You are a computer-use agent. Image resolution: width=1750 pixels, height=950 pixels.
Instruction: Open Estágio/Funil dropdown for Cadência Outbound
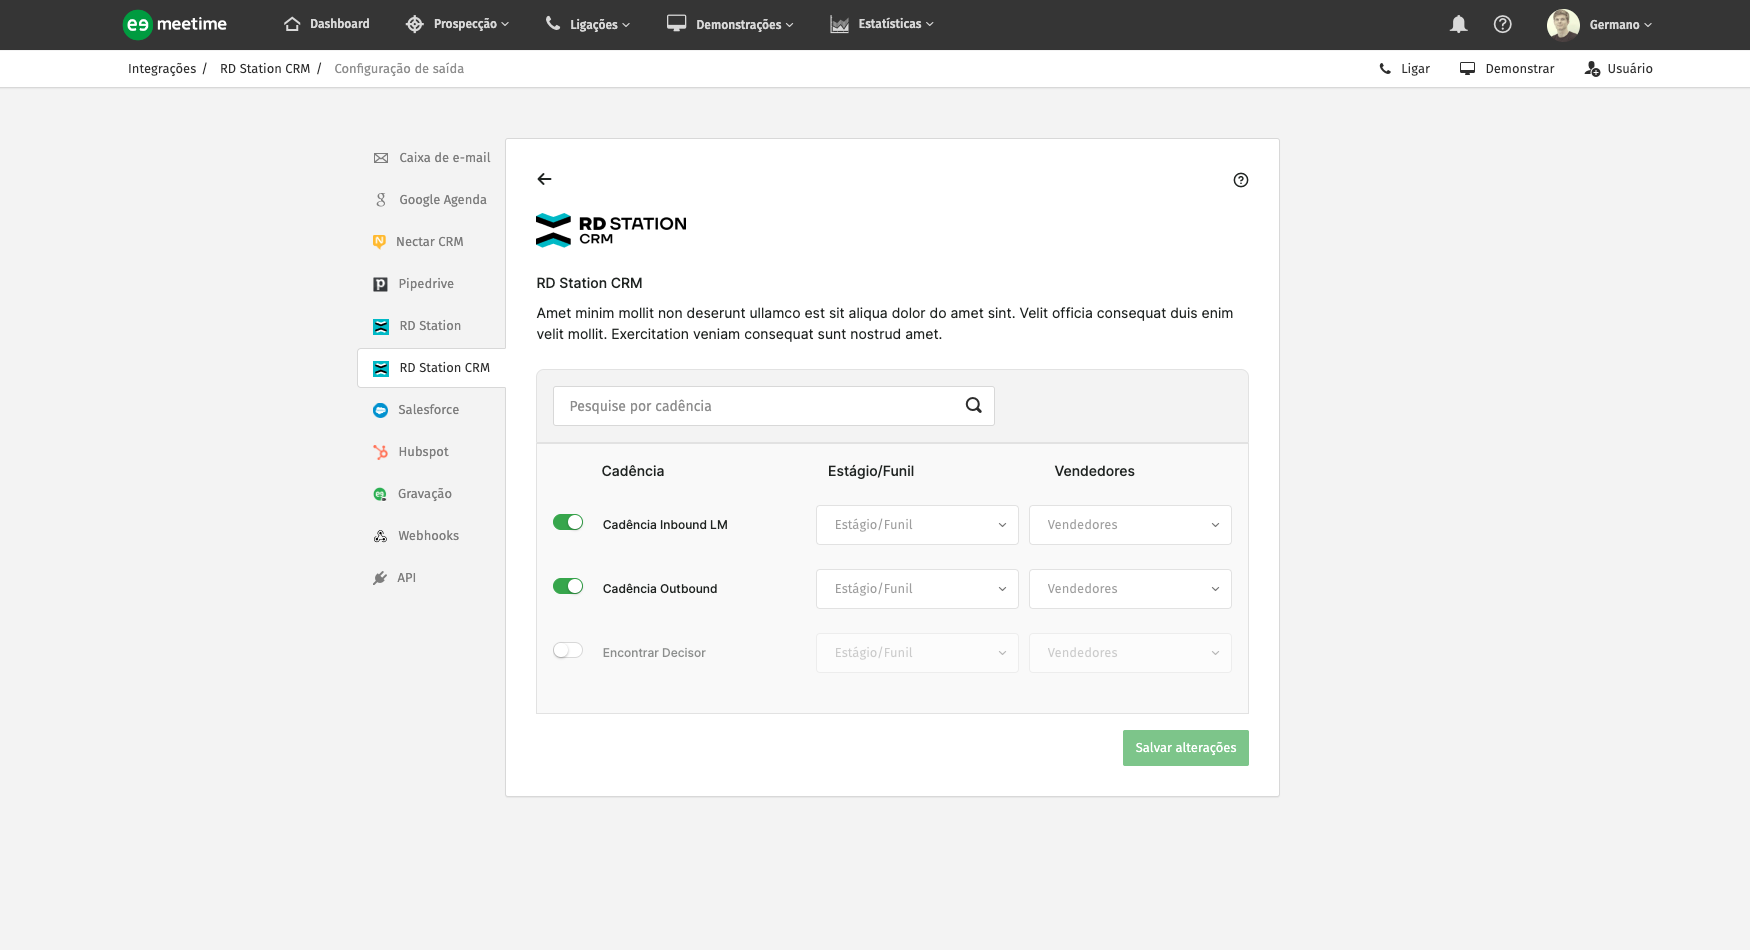(x=917, y=589)
